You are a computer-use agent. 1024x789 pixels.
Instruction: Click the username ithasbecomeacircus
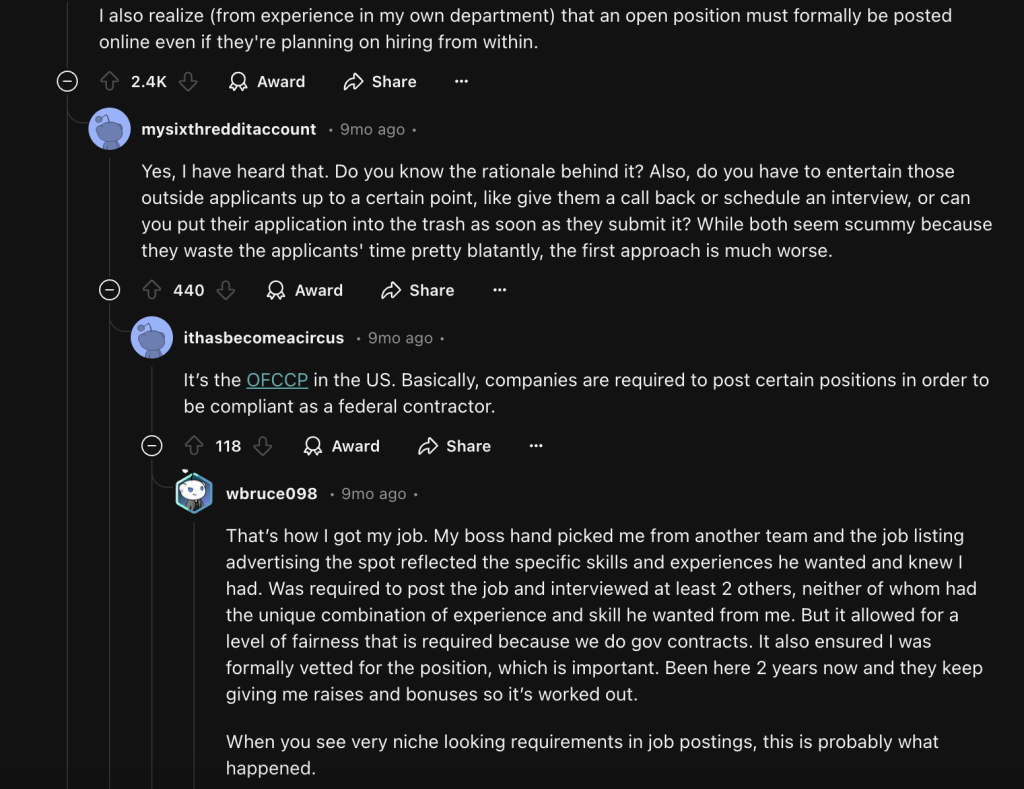(263, 338)
